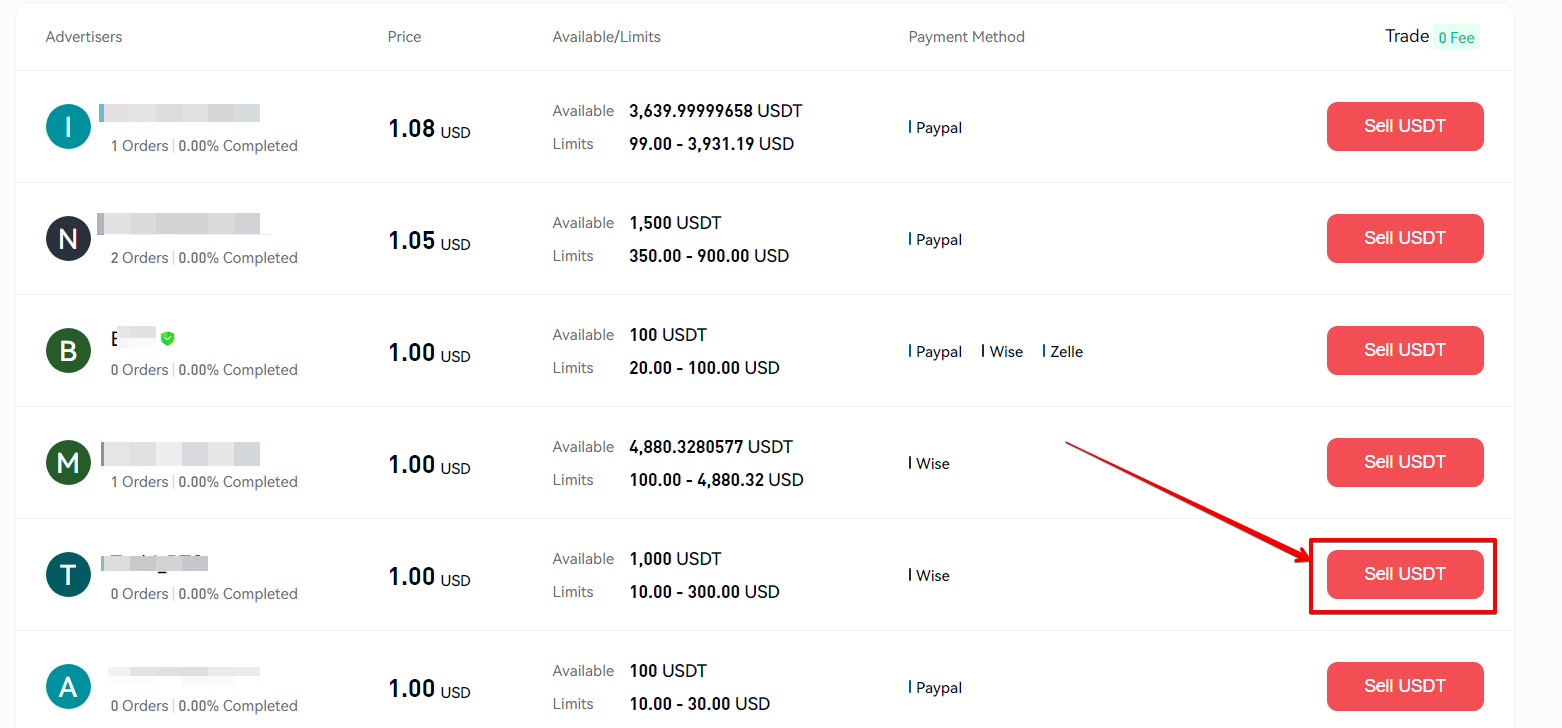Click the Payment Method column header

(966, 37)
